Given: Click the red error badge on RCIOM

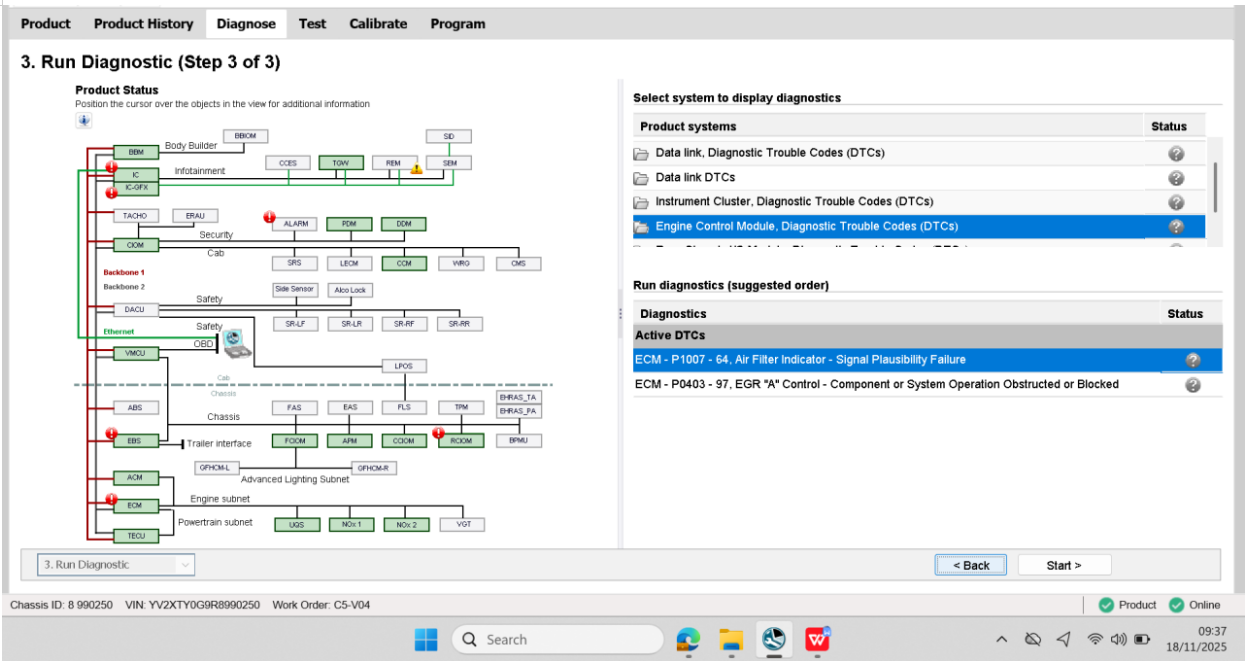Looking at the screenshot, I should (438, 434).
